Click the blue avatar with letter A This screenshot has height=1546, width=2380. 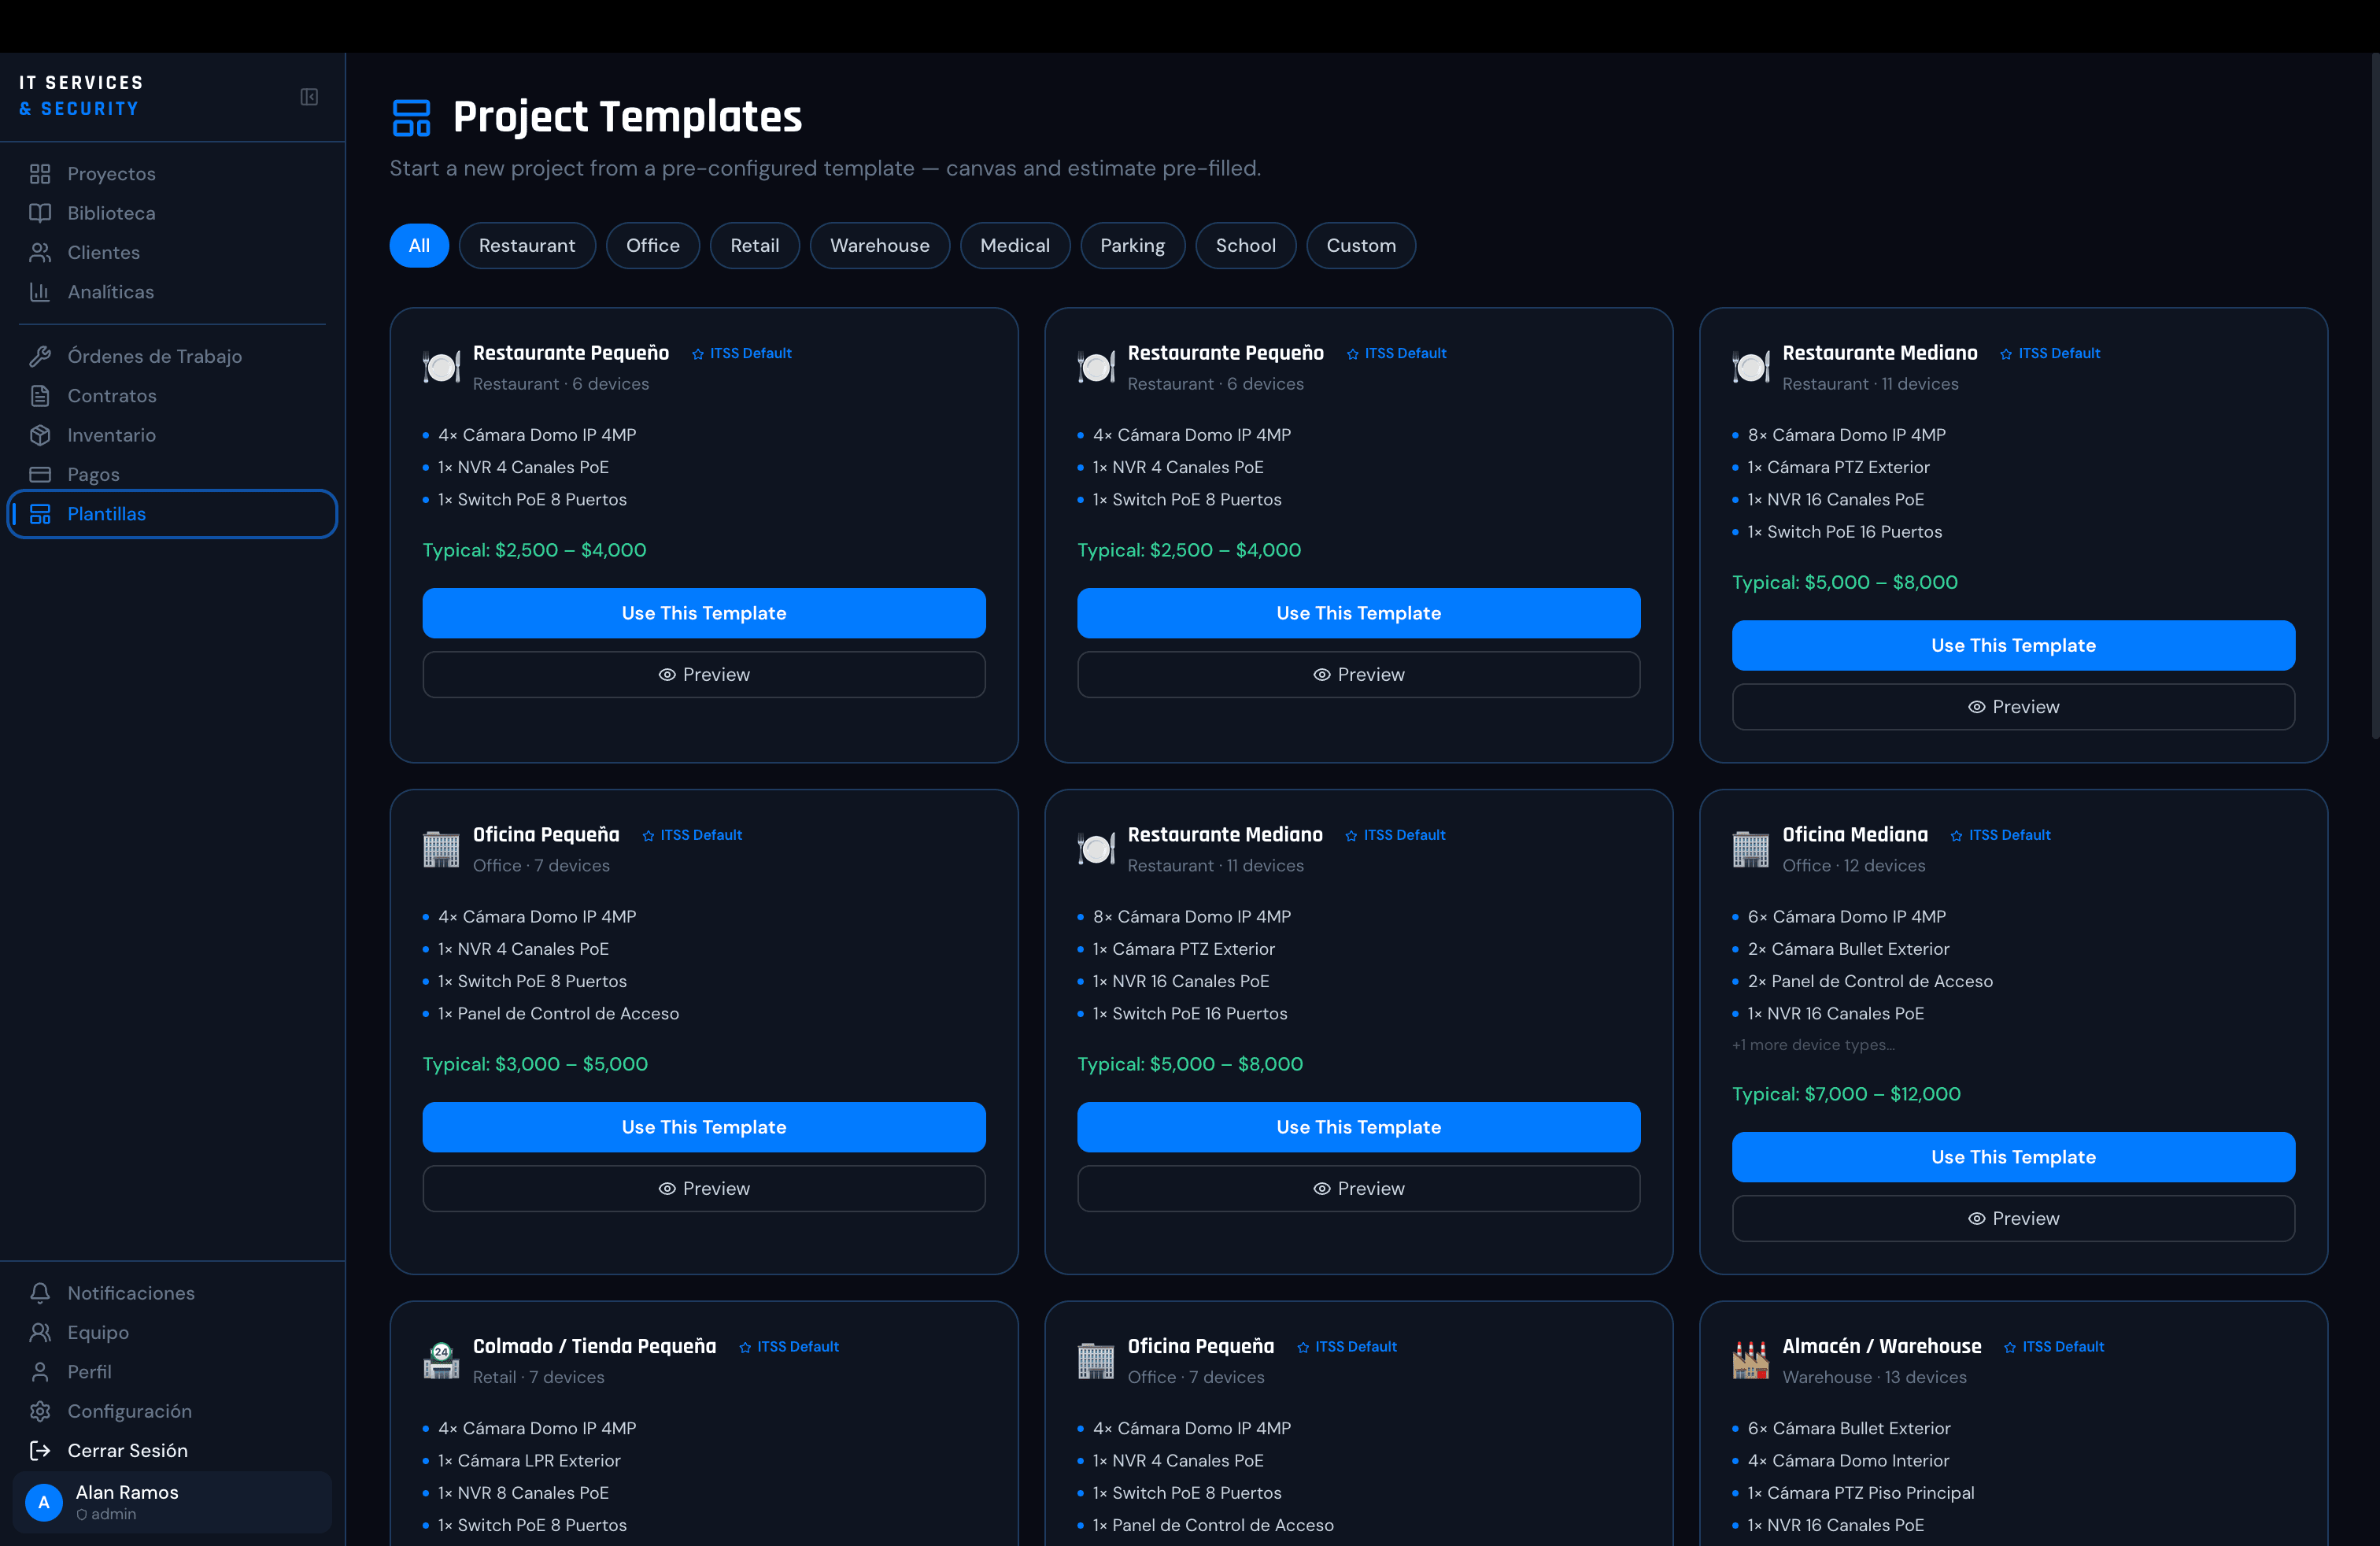pyautogui.click(x=44, y=1502)
